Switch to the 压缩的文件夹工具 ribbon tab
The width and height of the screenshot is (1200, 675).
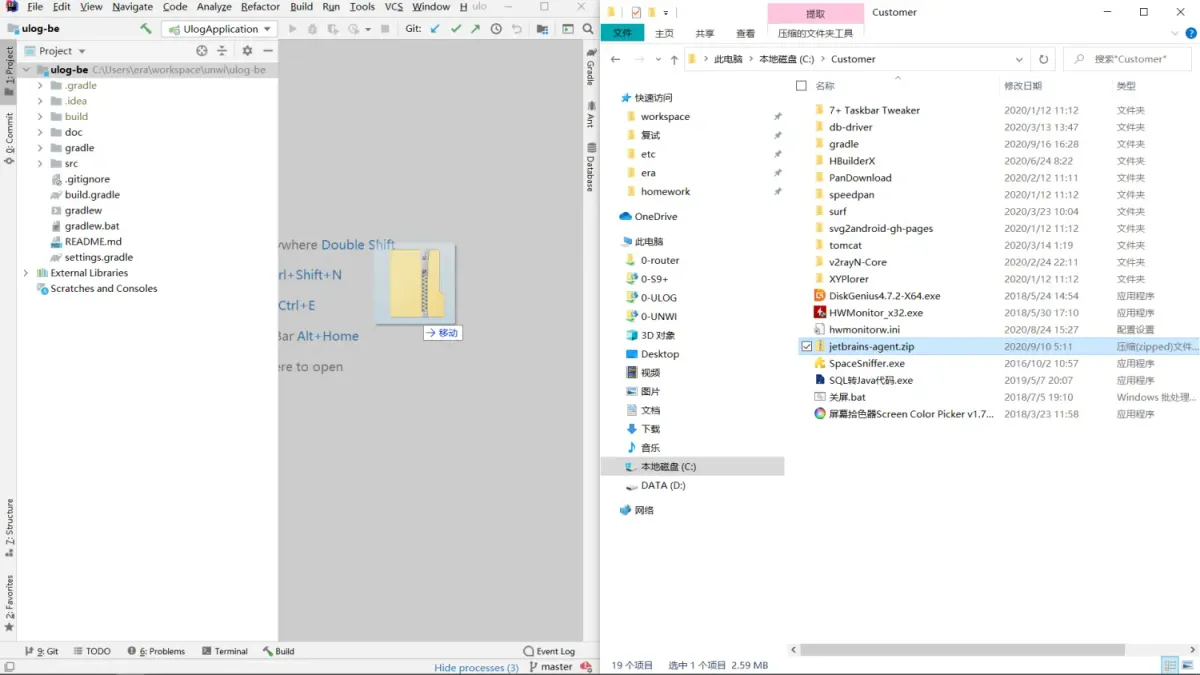click(815, 32)
